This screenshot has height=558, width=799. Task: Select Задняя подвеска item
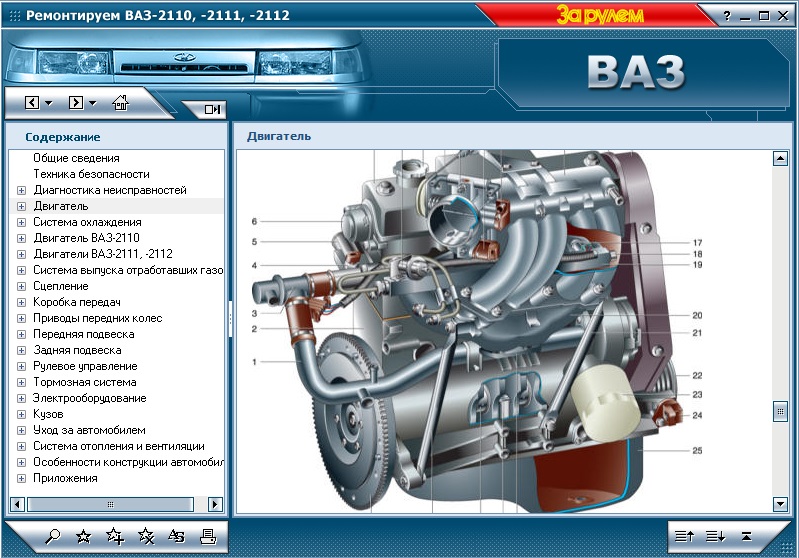point(77,350)
